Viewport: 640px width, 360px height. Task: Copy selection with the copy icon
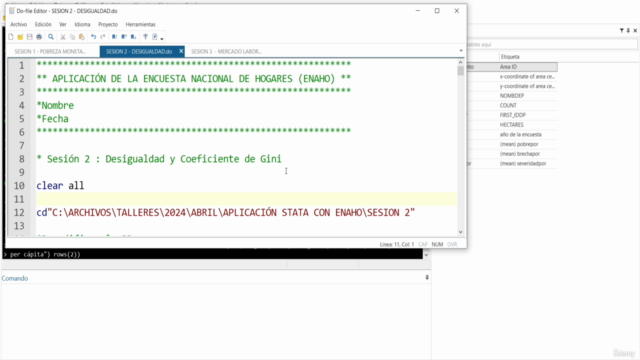(x=72, y=37)
